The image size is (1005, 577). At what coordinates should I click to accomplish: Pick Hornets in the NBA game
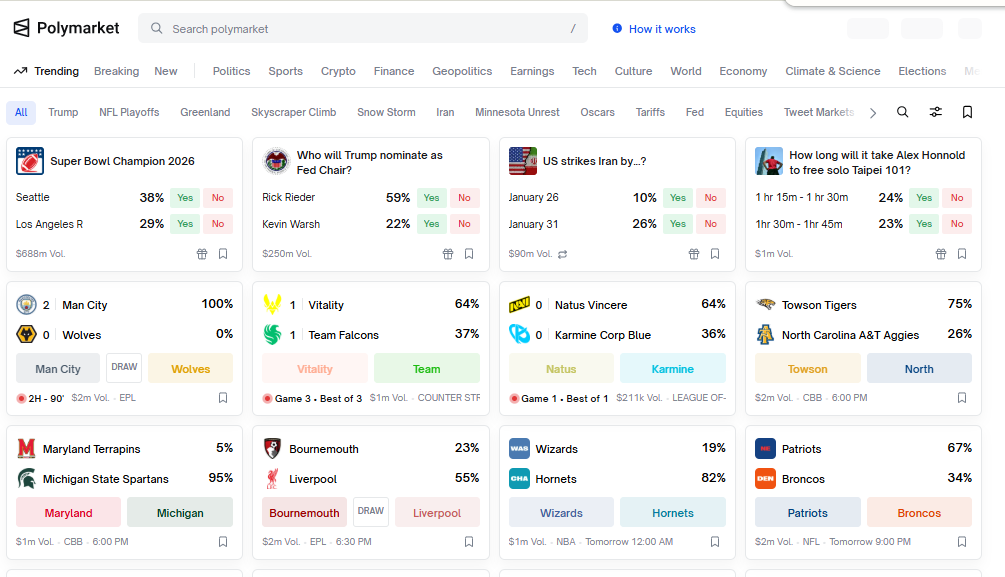(673, 513)
